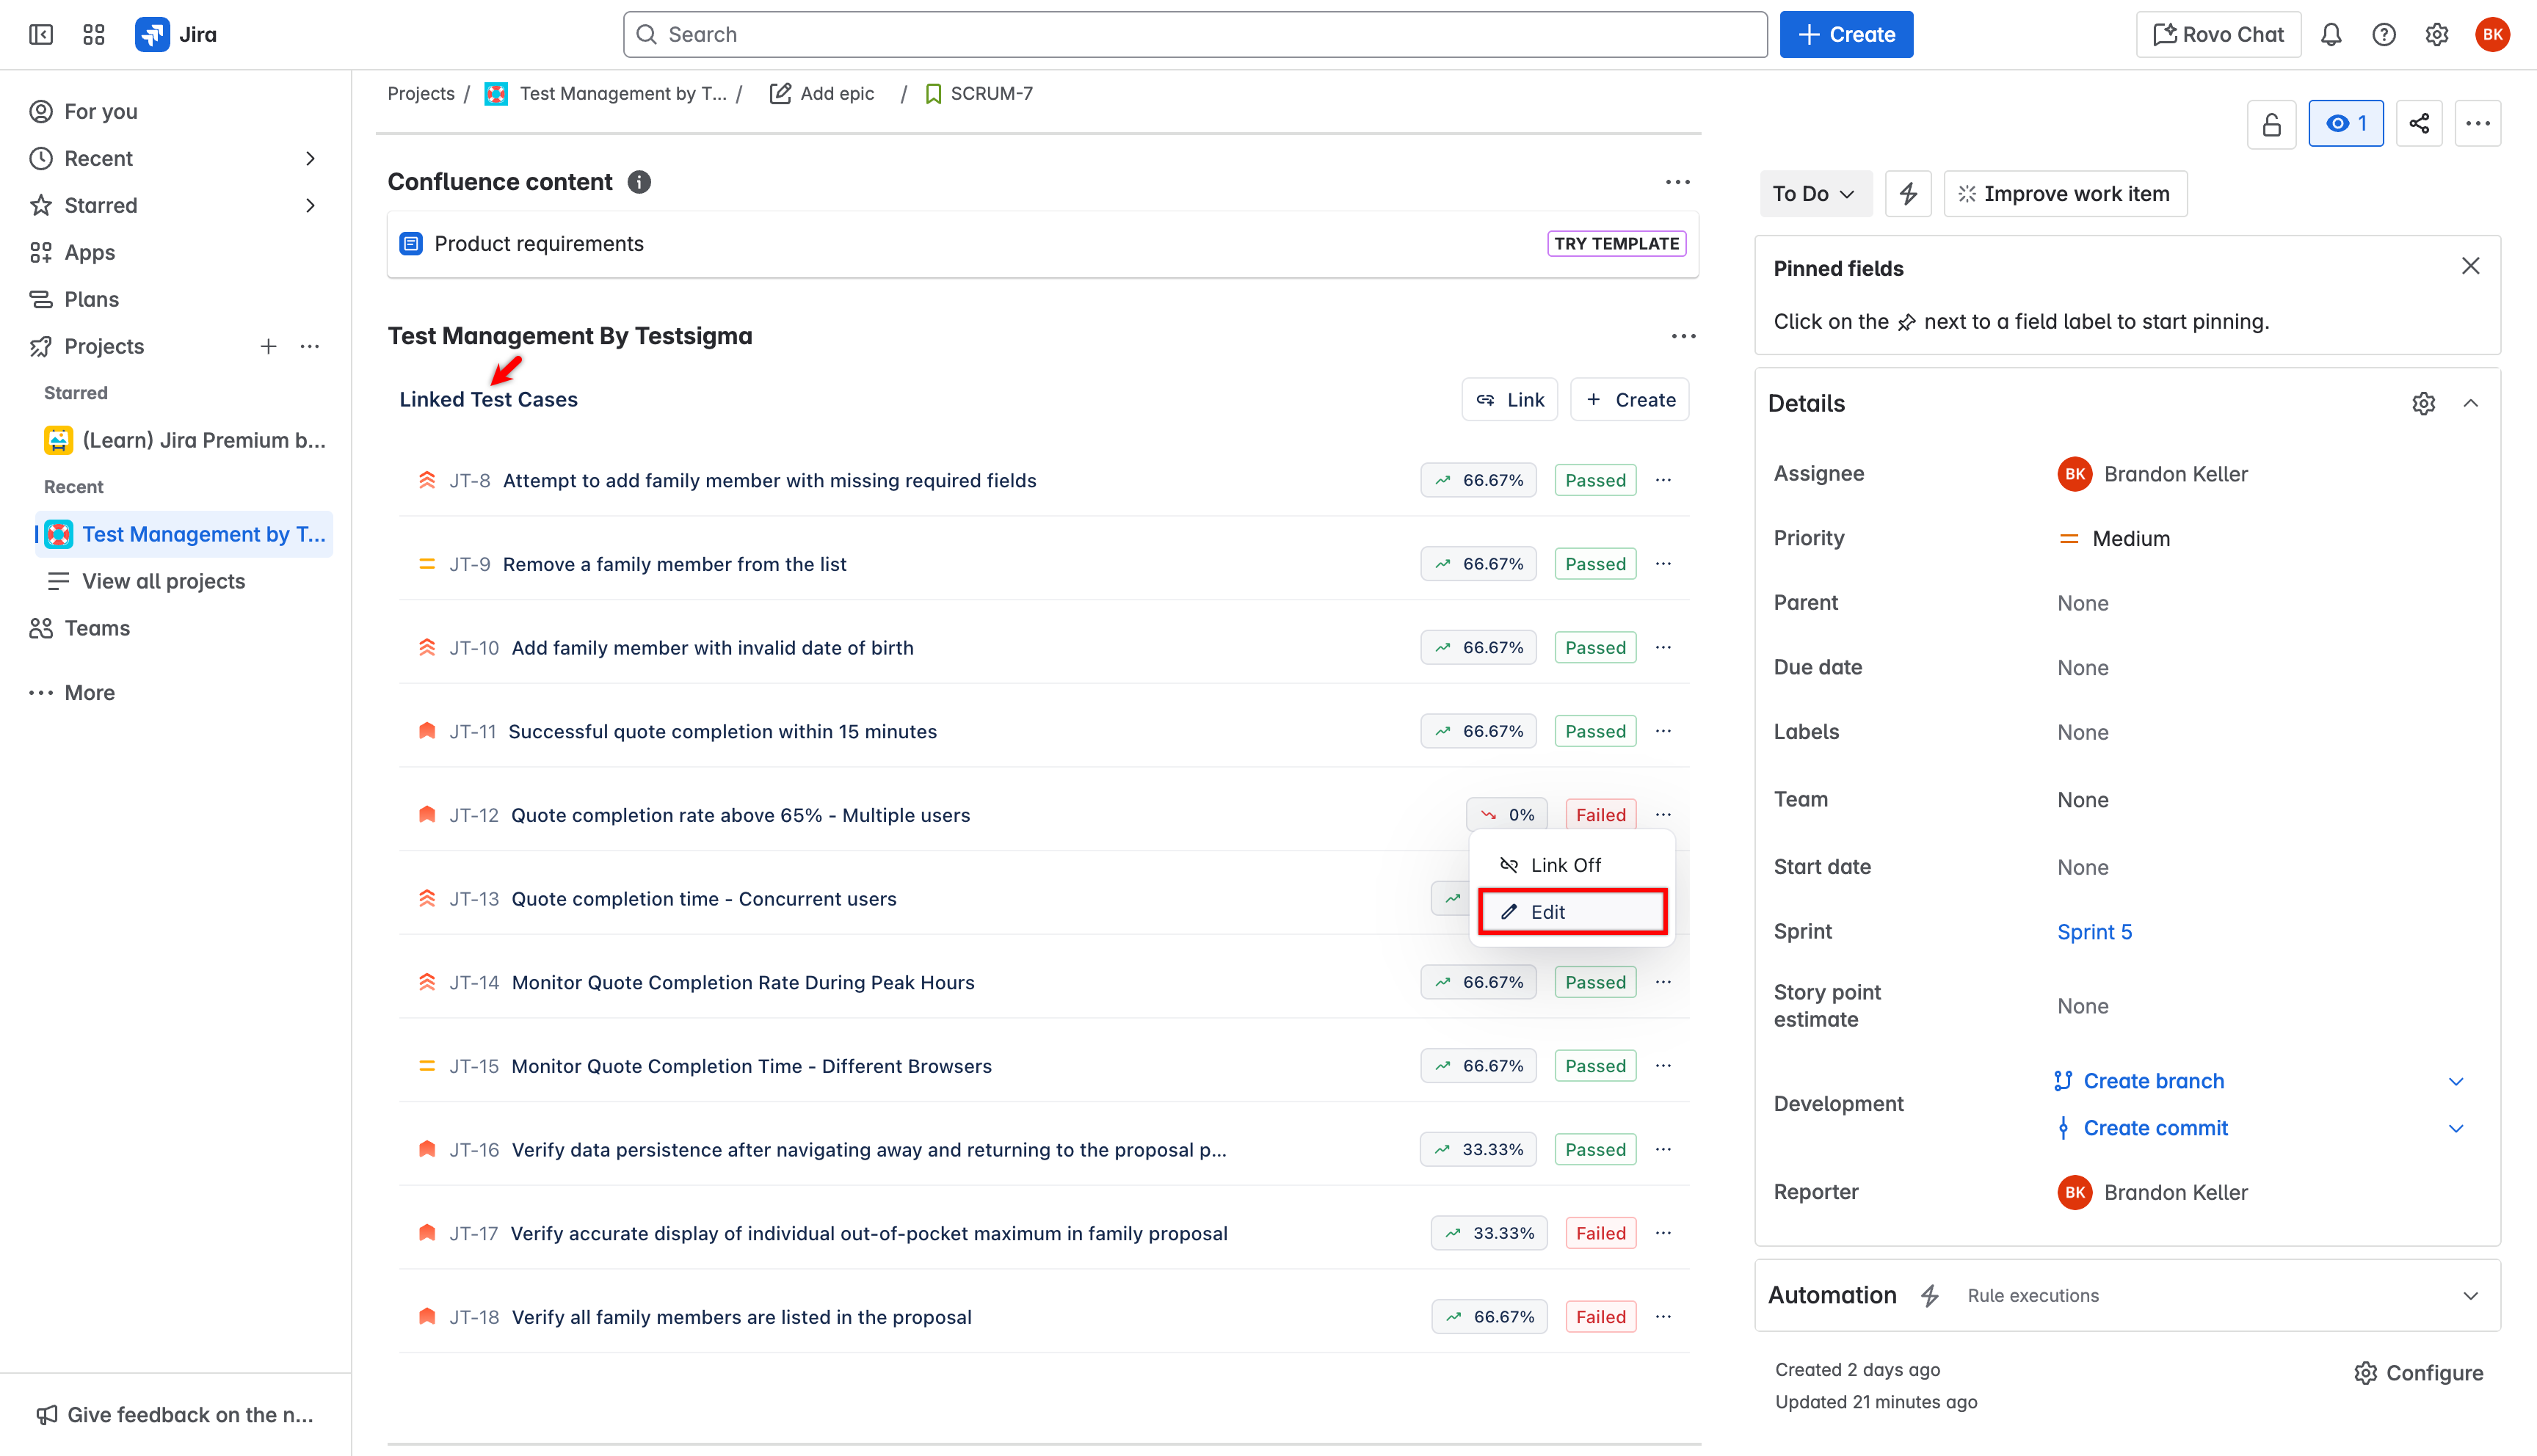Open the app switcher grid
Screen dimensions: 2537x1456
pyautogui.click(x=94, y=35)
